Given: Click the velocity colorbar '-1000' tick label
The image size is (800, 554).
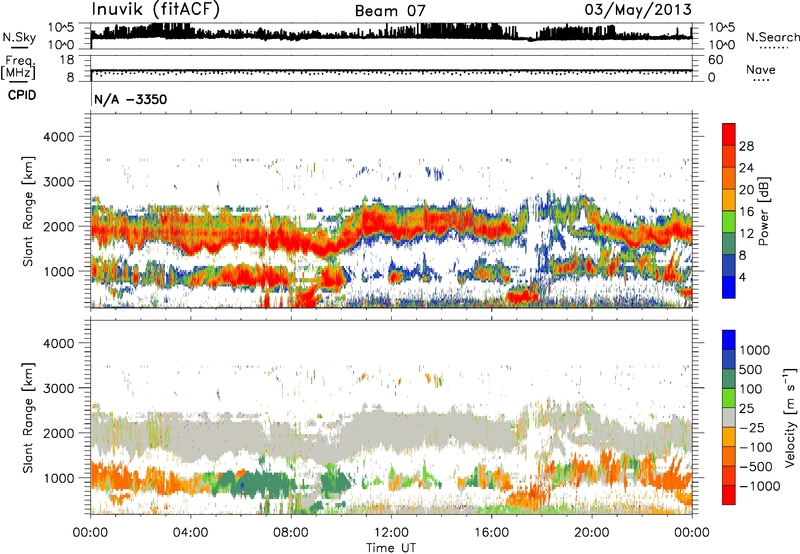Looking at the screenshot, I should 759,486.
